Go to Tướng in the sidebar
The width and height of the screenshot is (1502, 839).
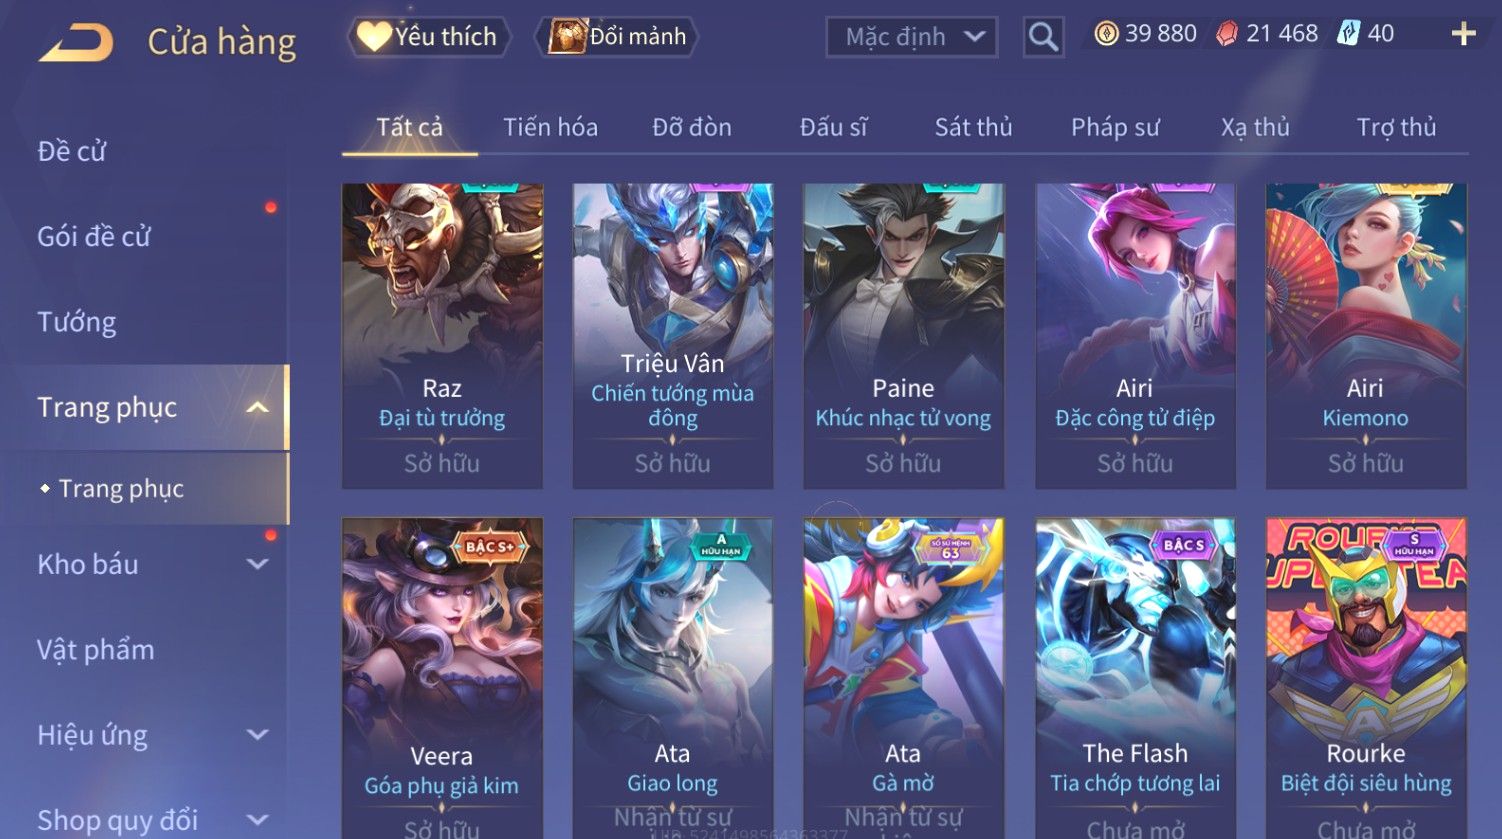coord(77,322)
